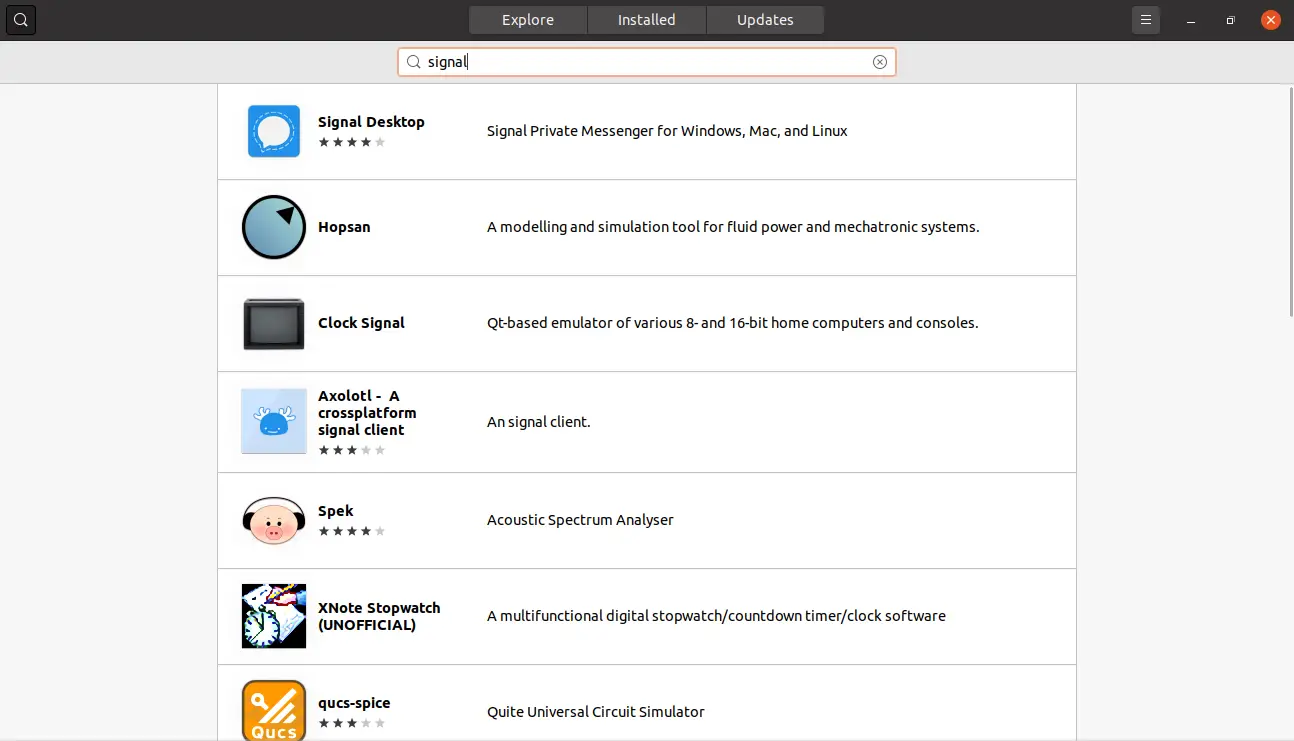
Task: Open the Spek title
Action: [336, 511]
